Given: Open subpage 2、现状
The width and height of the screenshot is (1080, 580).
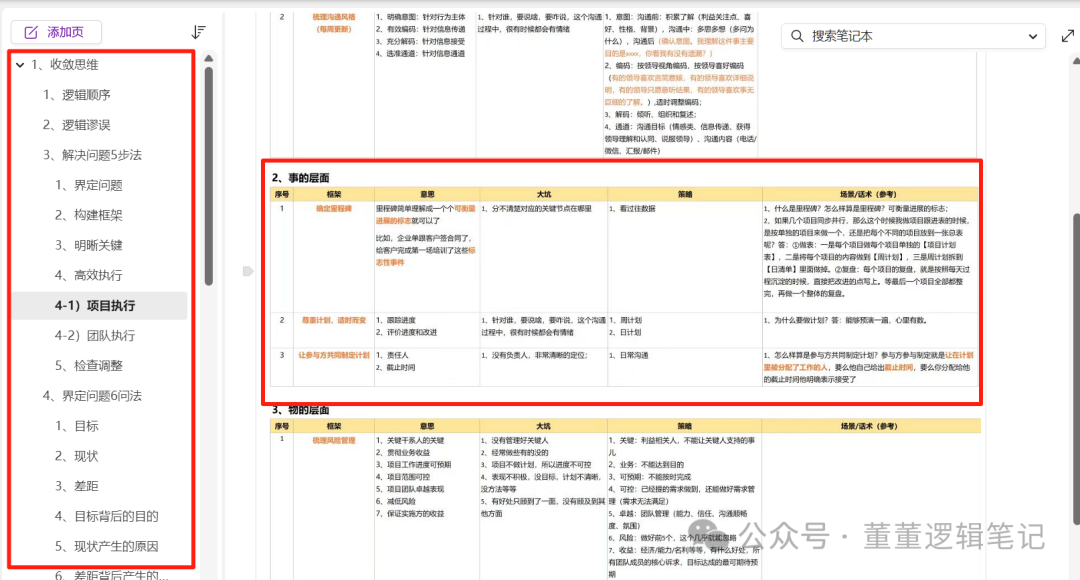Looking at the screenshot, I should pos(76,456).
